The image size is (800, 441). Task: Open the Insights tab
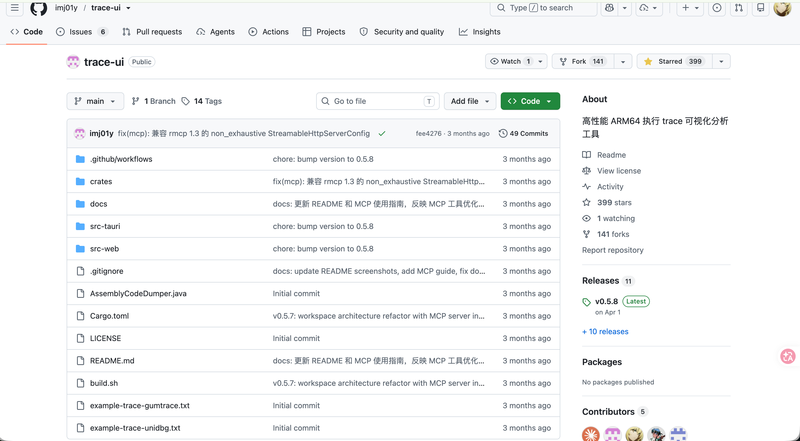click(x=480, y=32)
